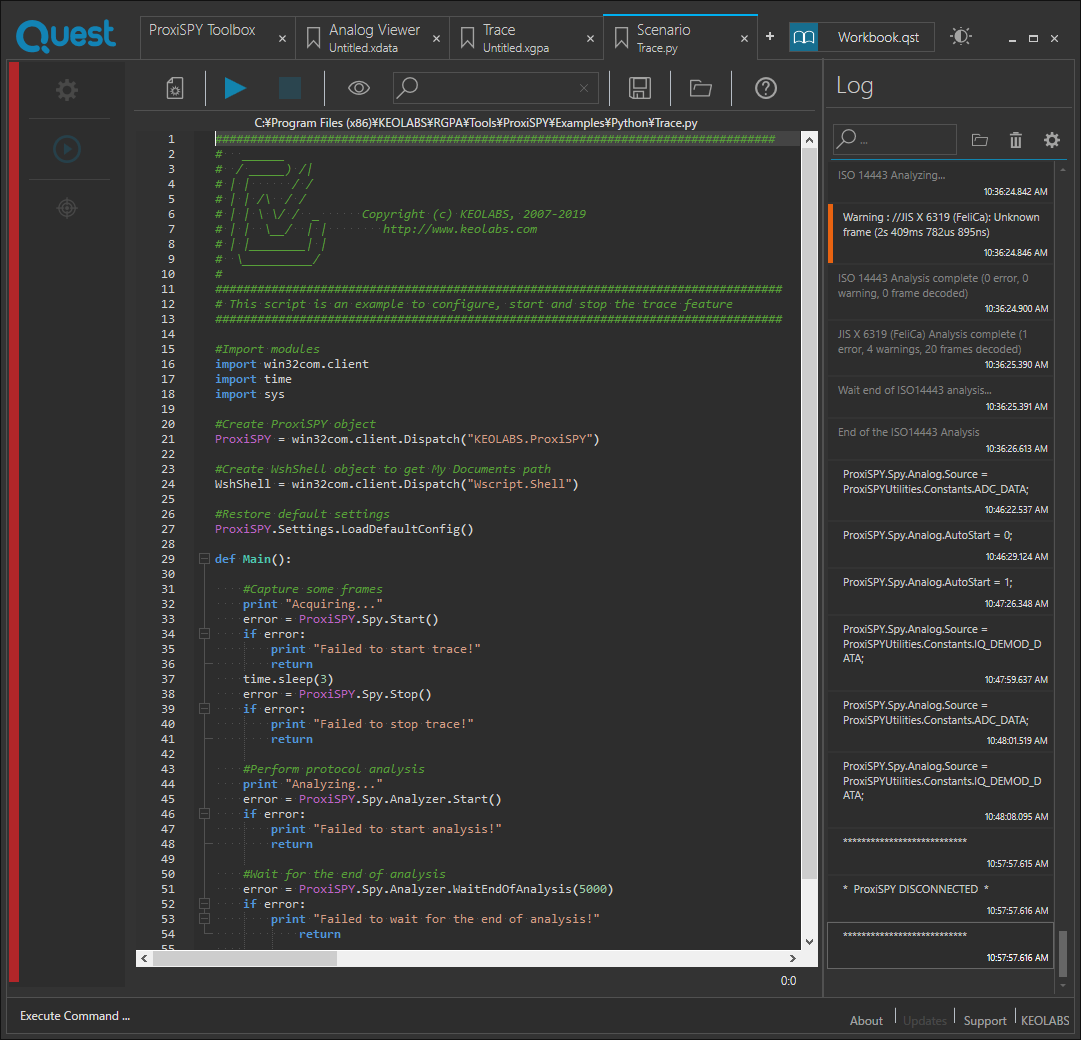The width and height of the screenshot is (1081, 1040).
Task: Run the script with the play button
Action: [x=235, y=88]
